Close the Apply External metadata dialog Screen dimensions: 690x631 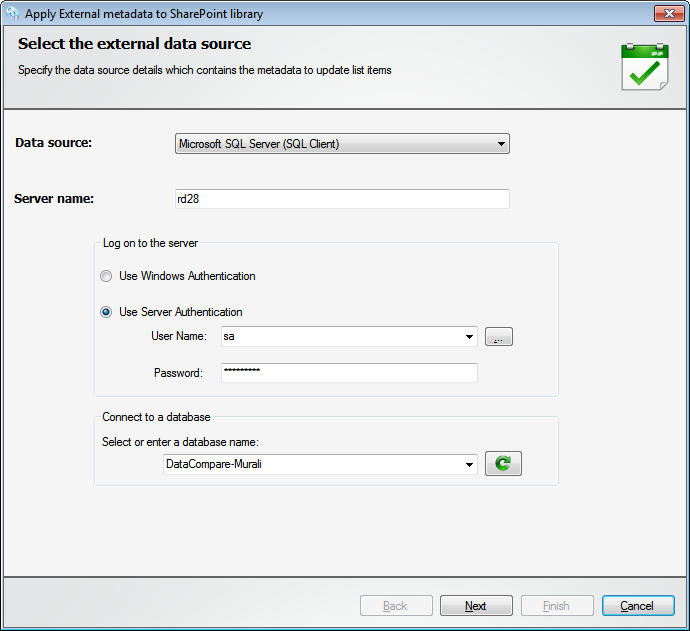tap(669, 14)
